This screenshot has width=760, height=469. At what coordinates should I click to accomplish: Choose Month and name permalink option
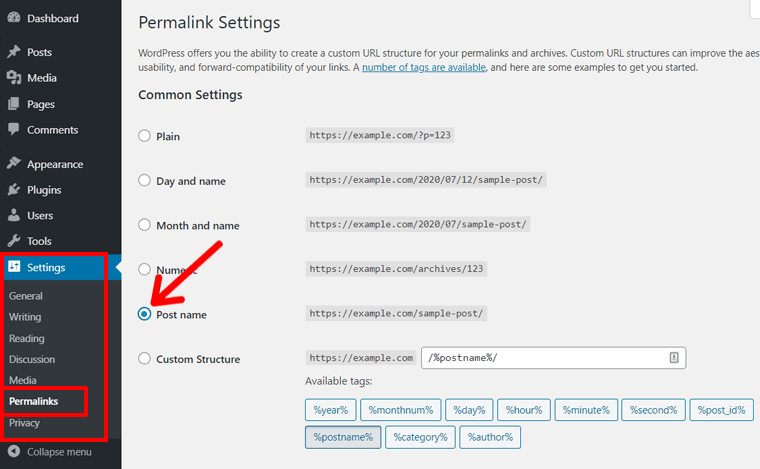(x=144, y=225)
